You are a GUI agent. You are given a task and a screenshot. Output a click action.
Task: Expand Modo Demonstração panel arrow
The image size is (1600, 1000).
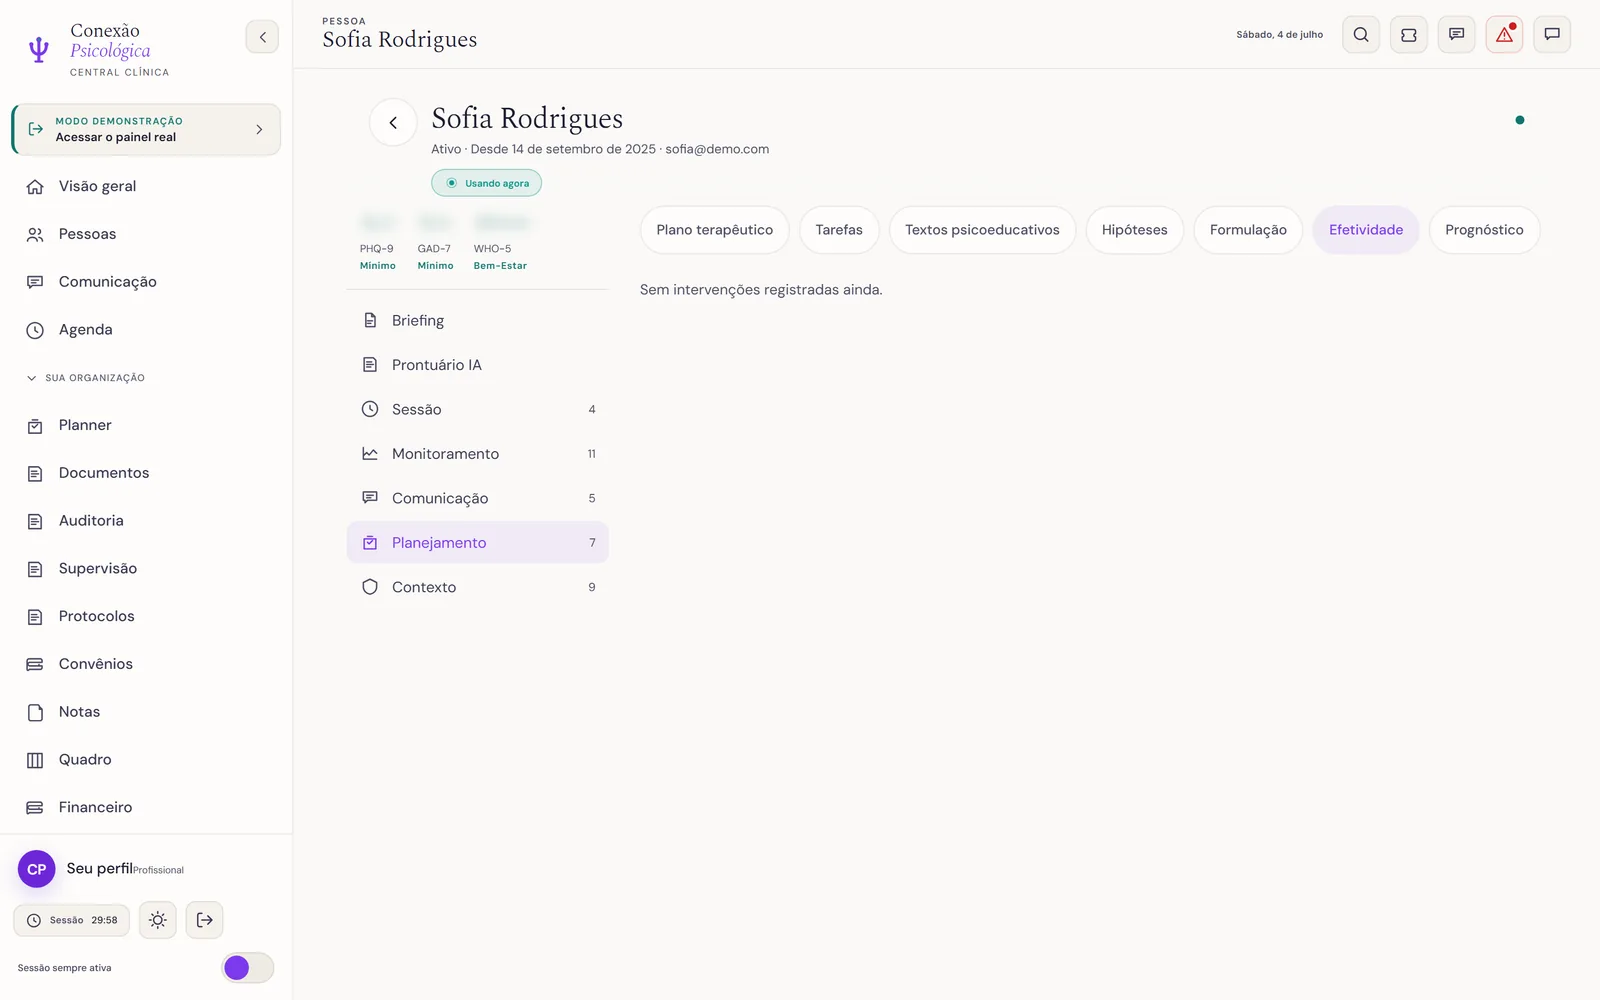(259, 130)
